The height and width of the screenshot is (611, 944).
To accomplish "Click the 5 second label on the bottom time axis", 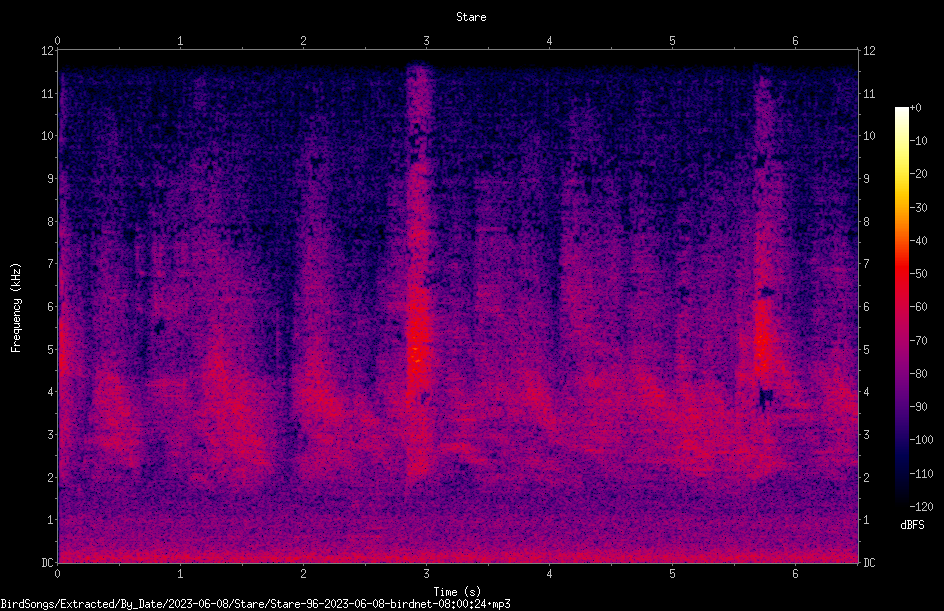I will (672, 574).
